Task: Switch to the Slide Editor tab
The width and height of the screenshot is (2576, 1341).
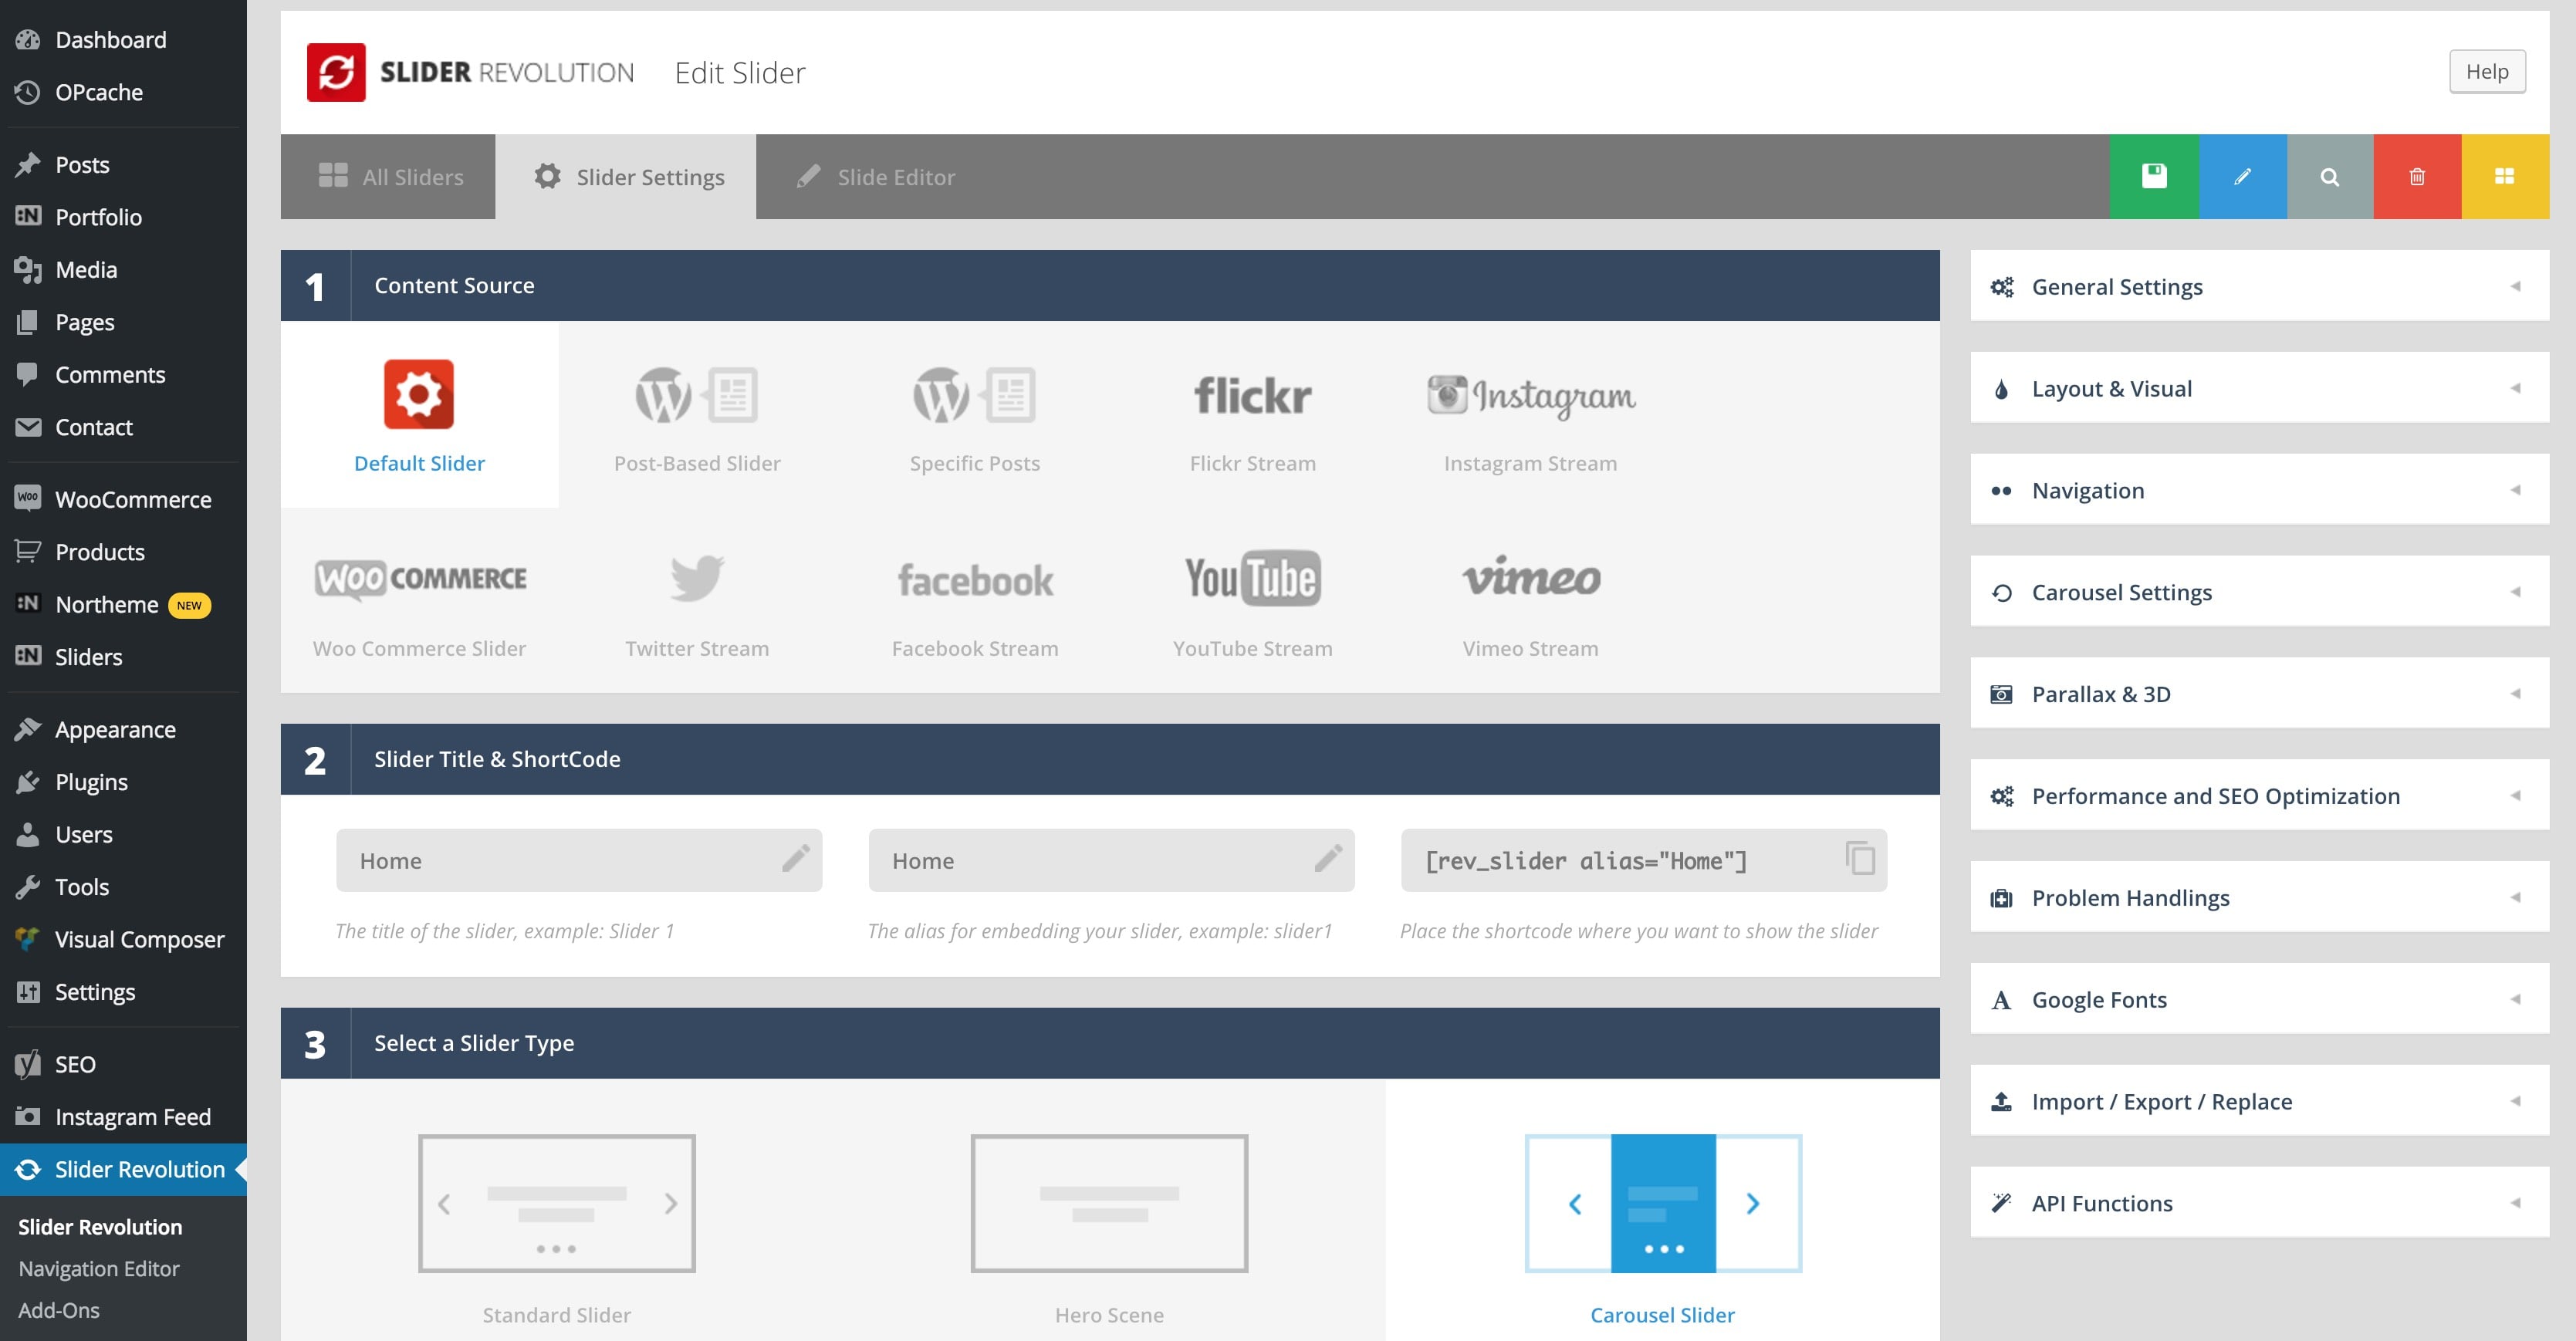Action: click(877, 175)
